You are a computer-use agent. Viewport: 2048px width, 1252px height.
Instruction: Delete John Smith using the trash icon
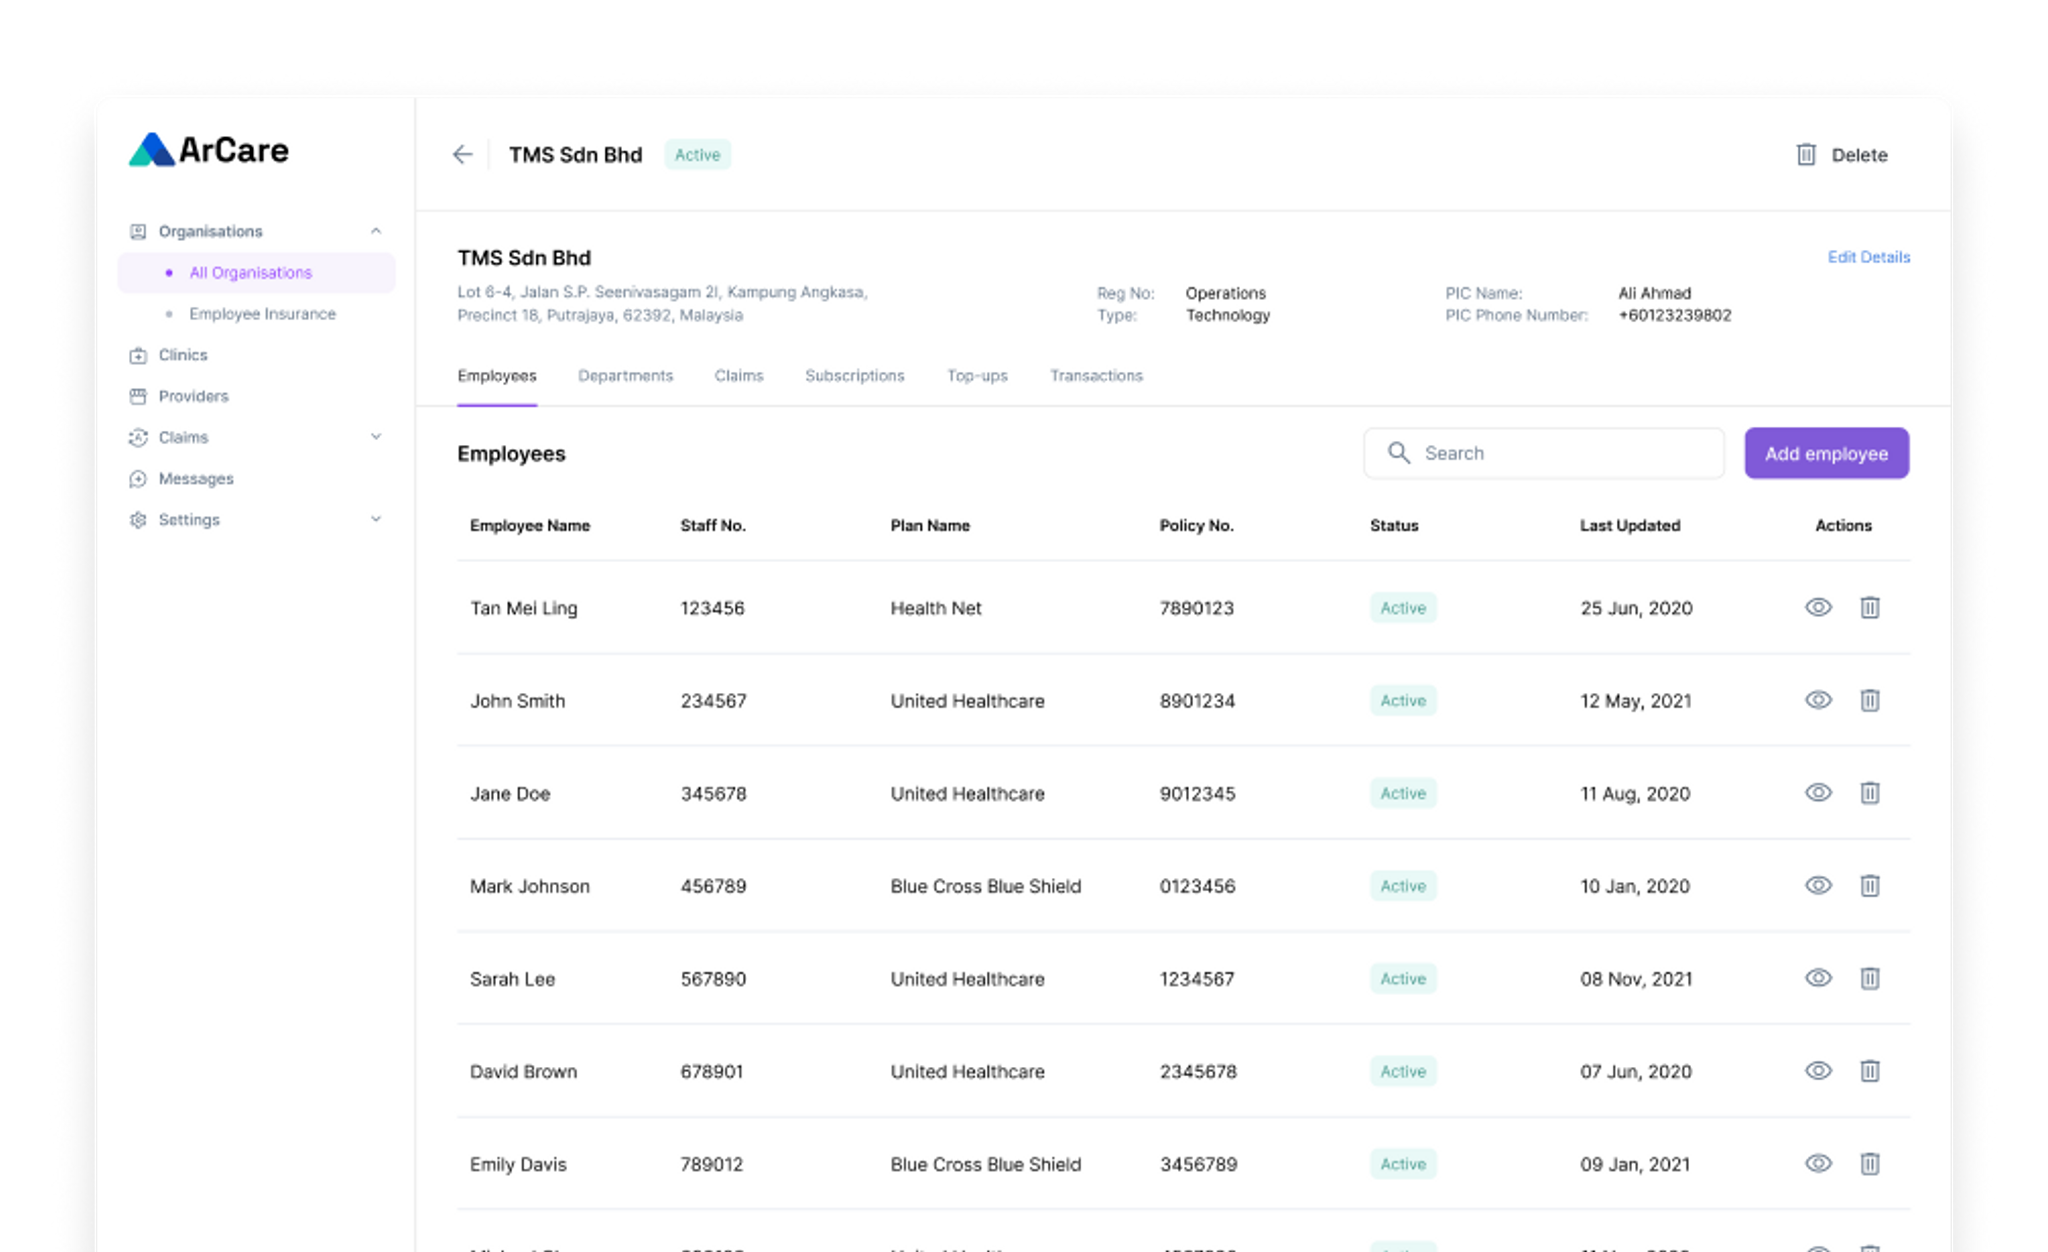tap(1869, 700)
